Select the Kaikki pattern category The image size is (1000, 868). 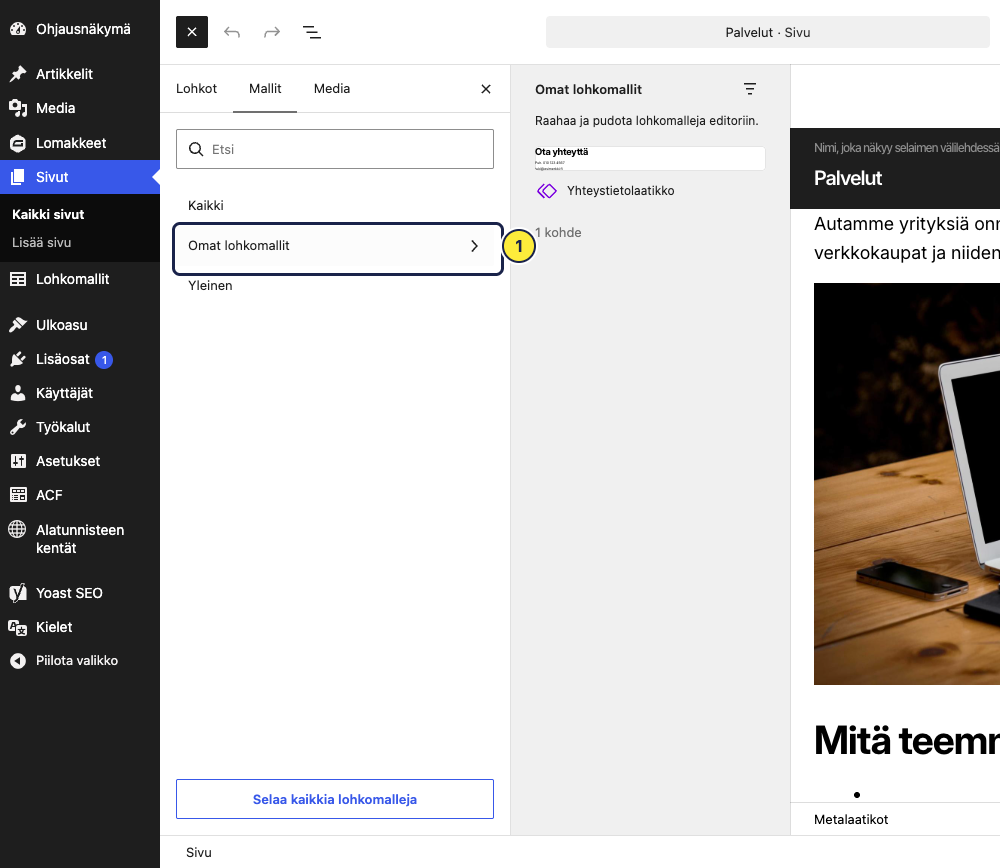click(205, 205)
